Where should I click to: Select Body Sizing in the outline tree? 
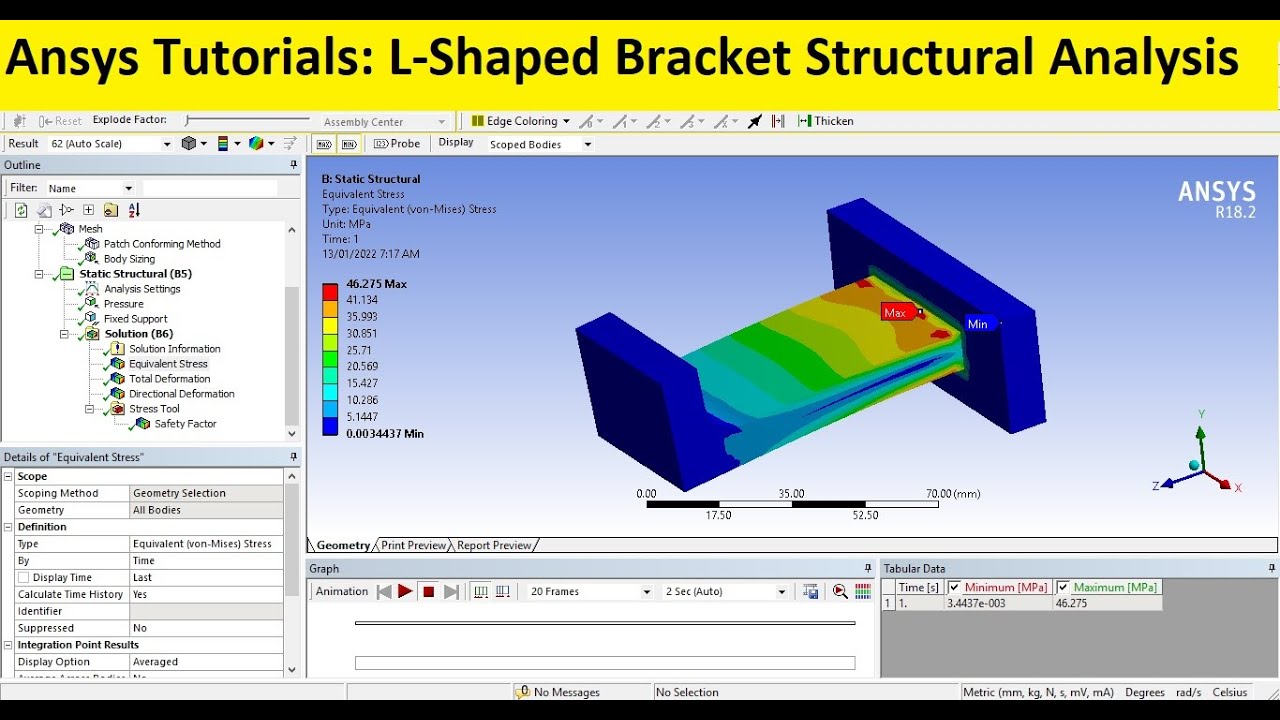click(129, 259)
